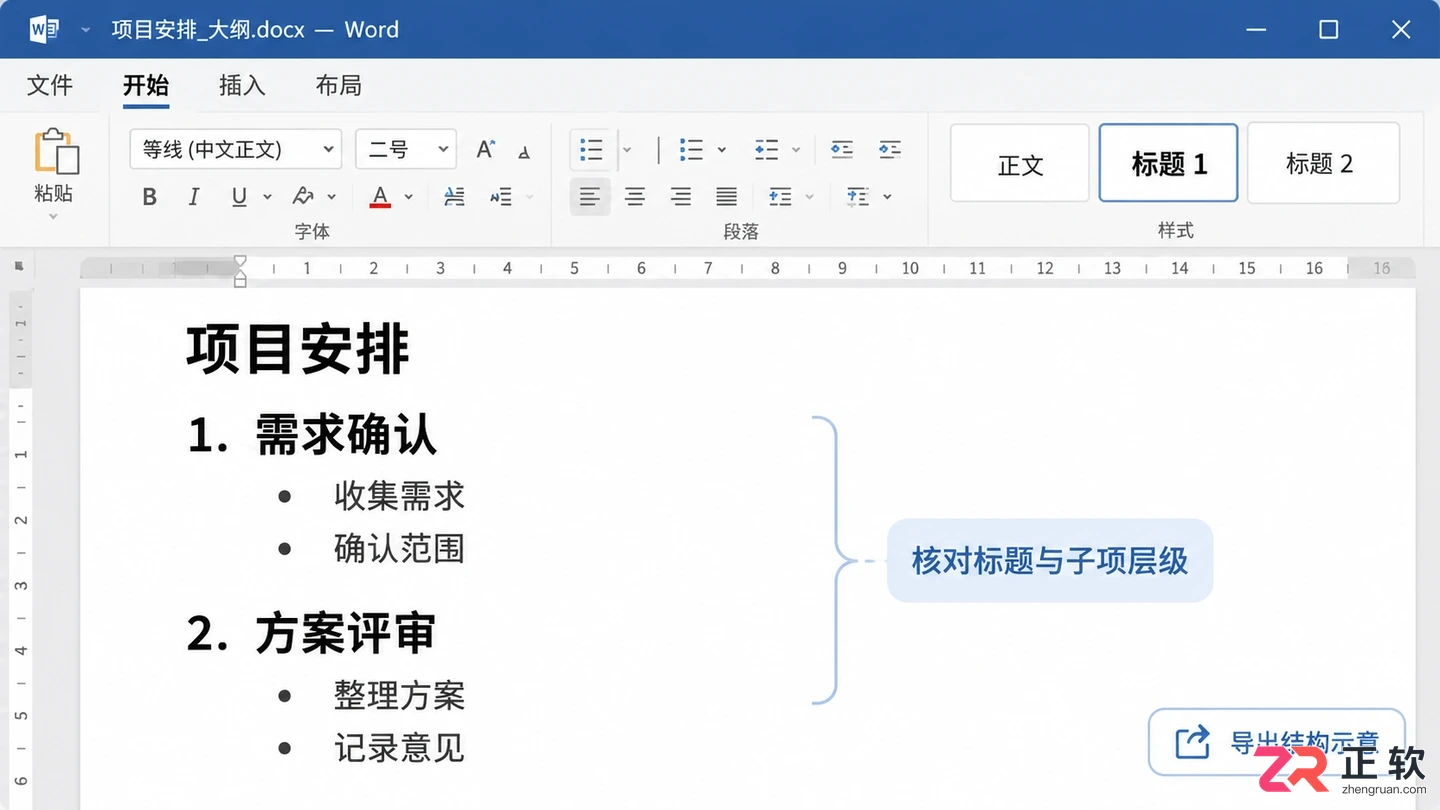Toggle underline formatting
1440x810 pixels.
[239, 197]
